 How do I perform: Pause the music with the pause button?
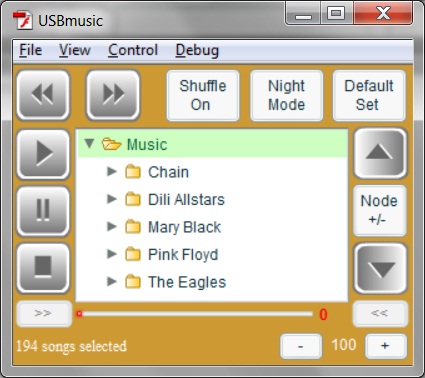point(43,211)
